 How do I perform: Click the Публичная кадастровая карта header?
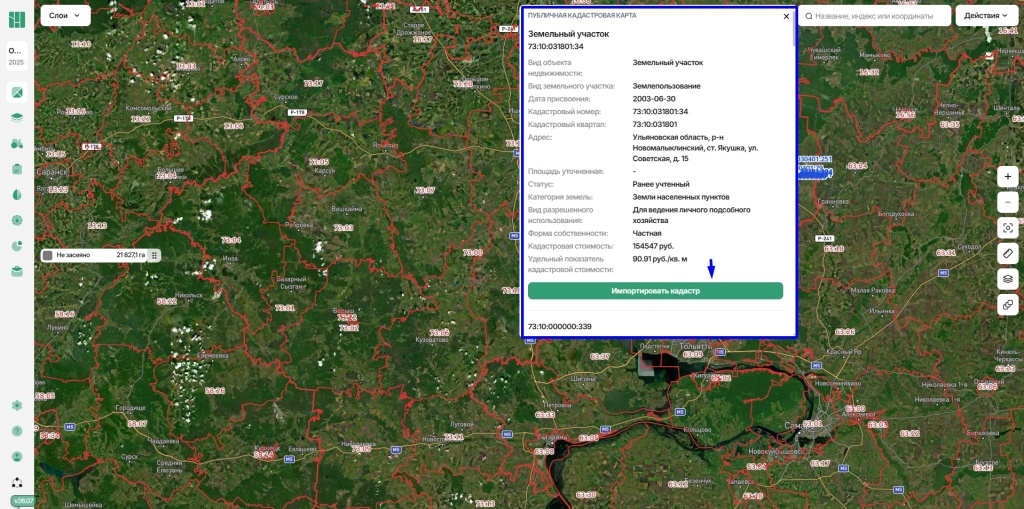[582, 15]
